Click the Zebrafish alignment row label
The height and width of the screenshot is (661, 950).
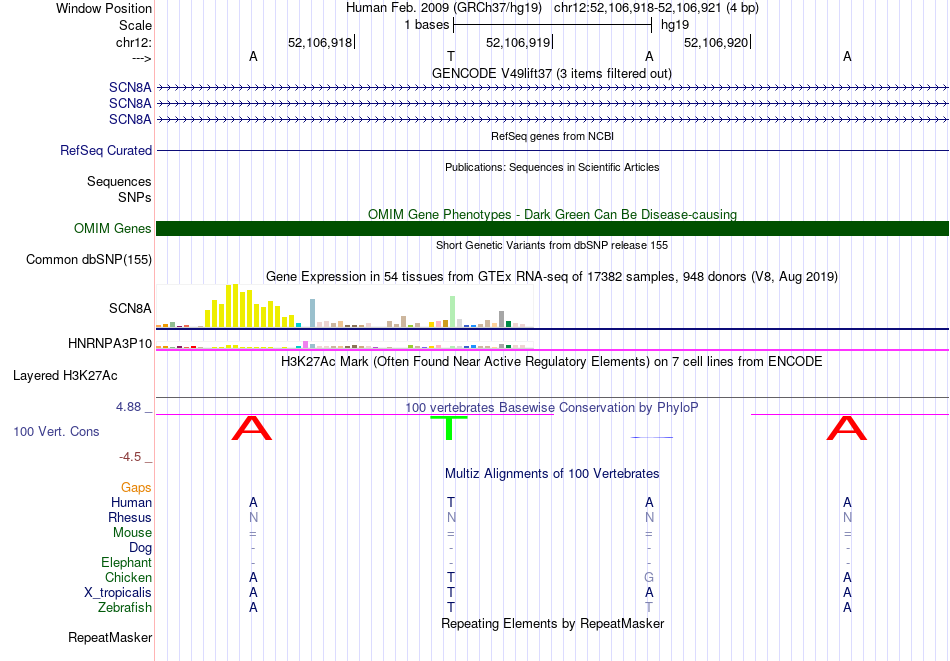point(125,608)
